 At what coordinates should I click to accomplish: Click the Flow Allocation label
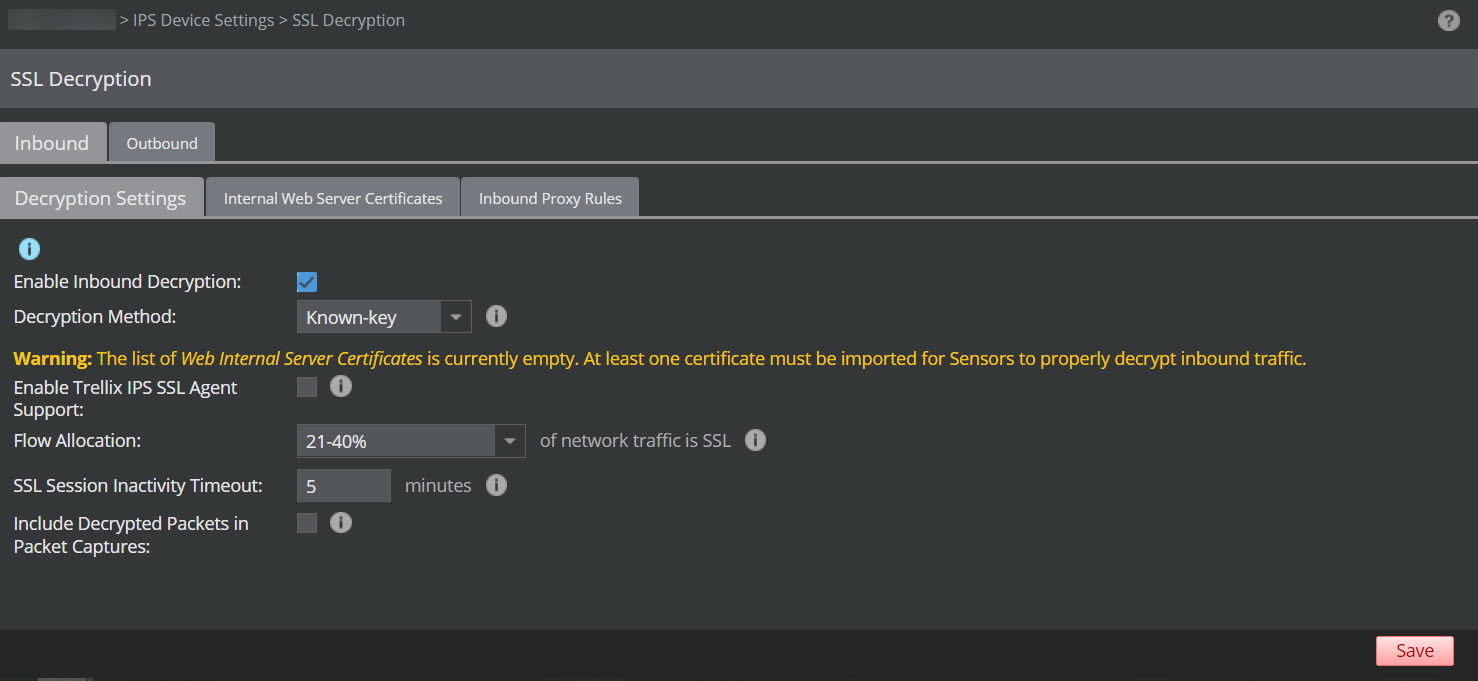click(77, 440)
